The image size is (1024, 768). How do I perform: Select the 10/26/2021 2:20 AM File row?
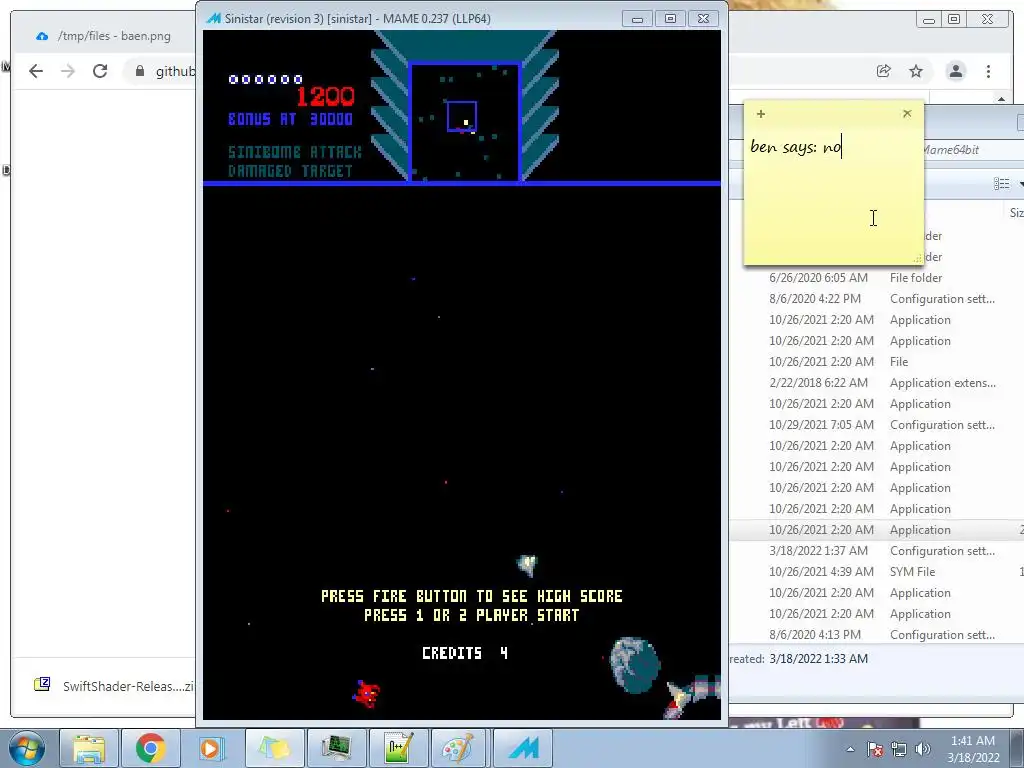coord(876,361)
